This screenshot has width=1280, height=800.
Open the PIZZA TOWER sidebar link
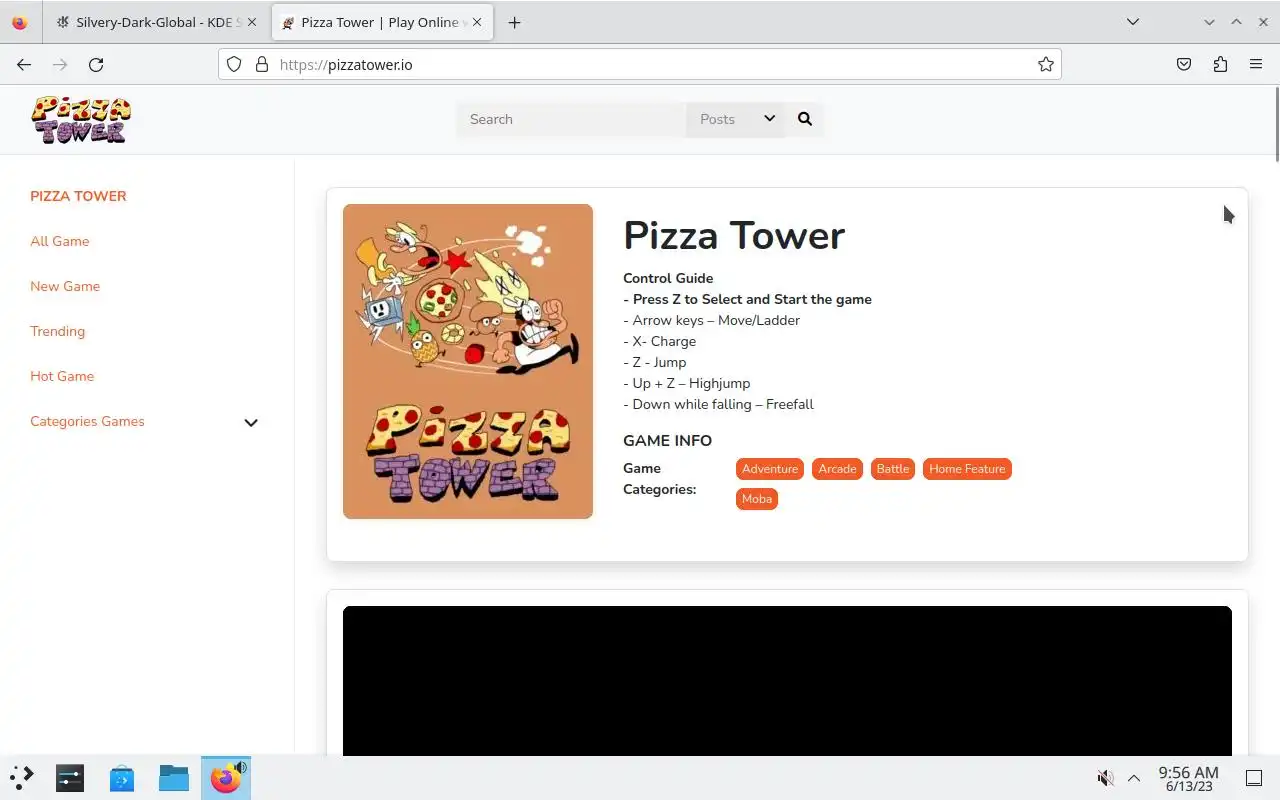coord(78,196)
